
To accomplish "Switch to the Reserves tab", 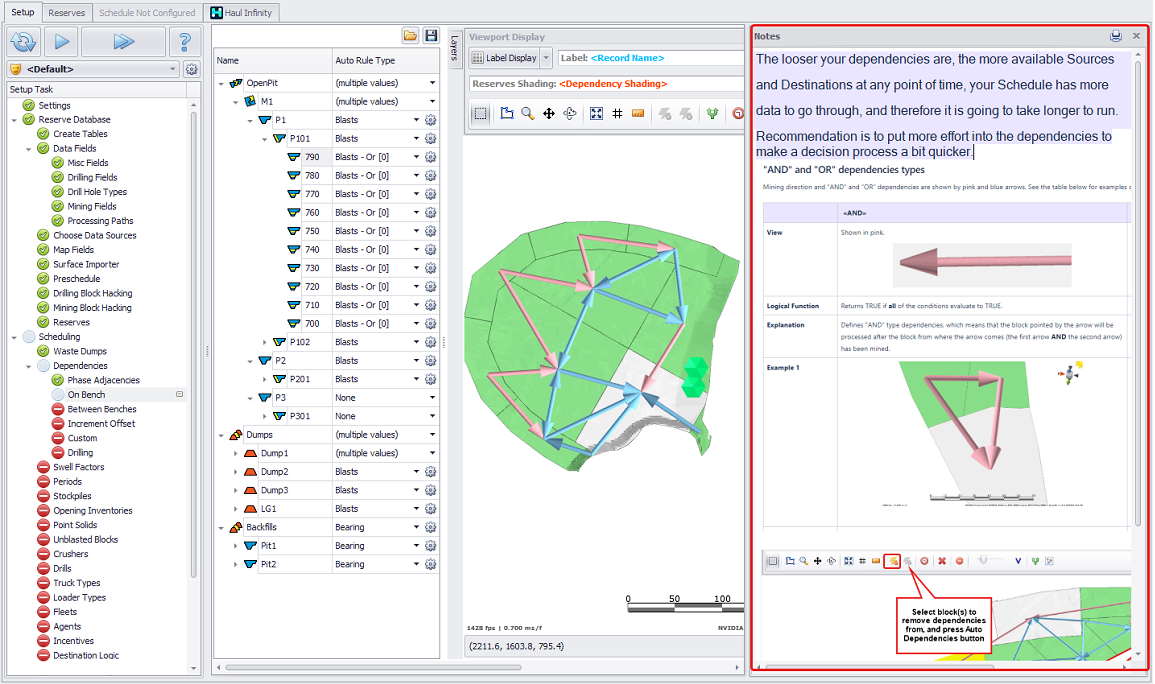I will 67,13.
